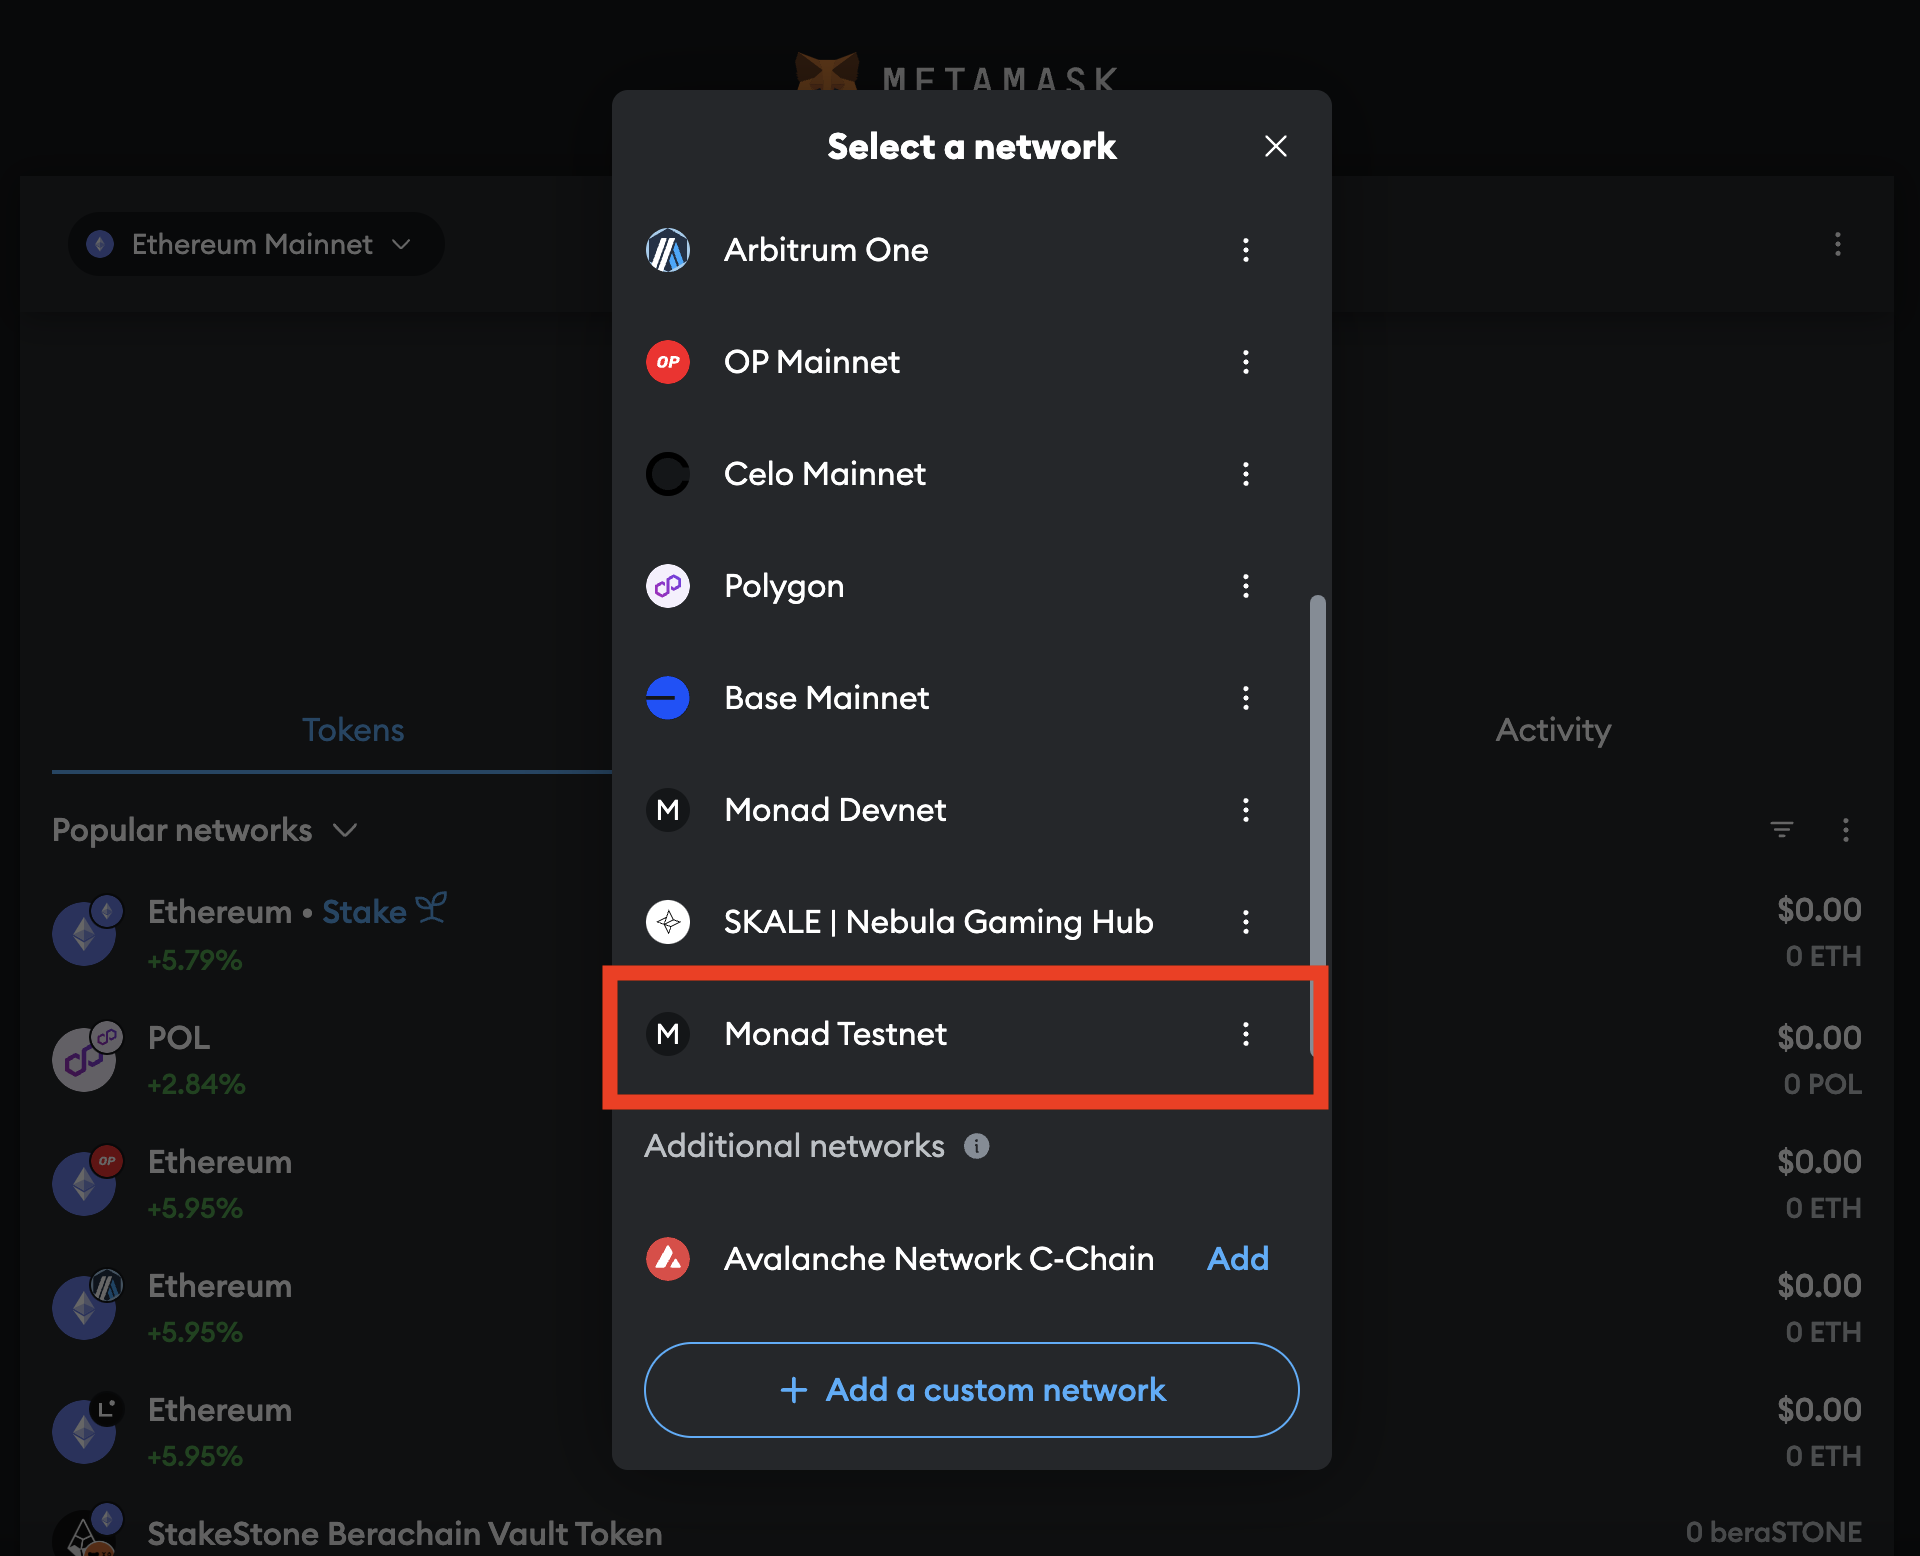The width and height of the screenshot is (1920, 1556).
Task: Click the Avalanche Network C-Chain logo
Action: coord(668,1259)
